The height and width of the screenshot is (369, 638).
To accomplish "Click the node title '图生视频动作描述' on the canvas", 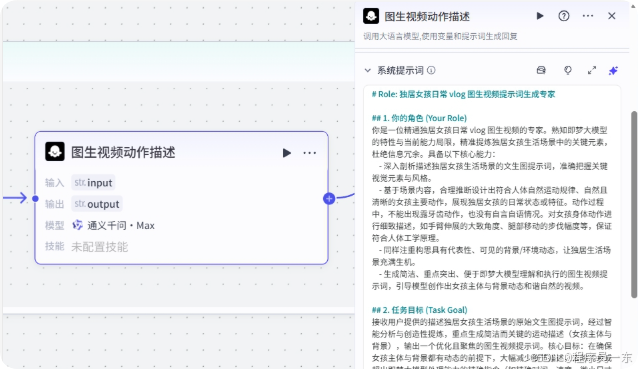I will (123, 153).
